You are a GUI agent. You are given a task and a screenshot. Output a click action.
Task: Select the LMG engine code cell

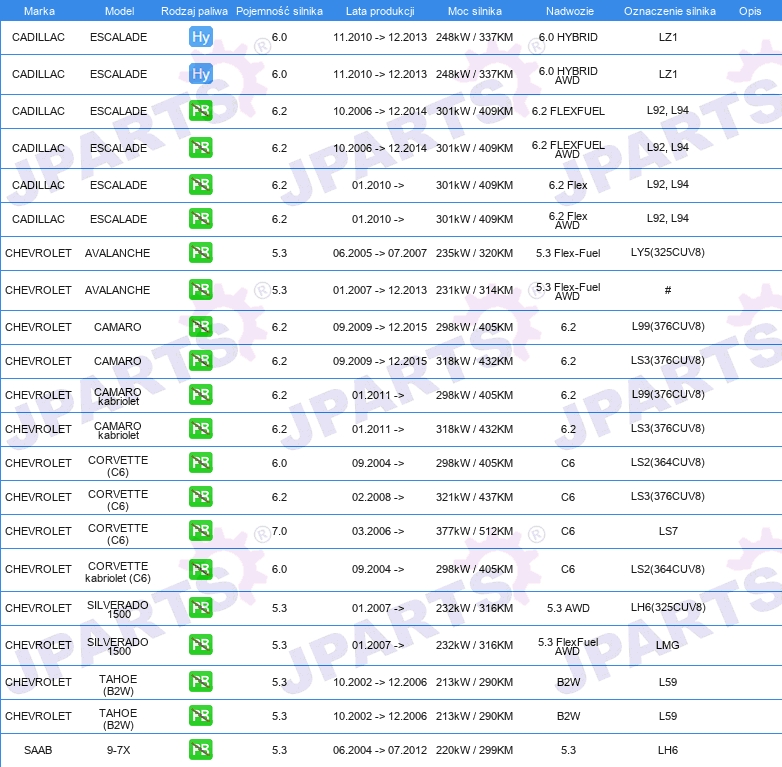pyautogui.click(x=667, y=645)
